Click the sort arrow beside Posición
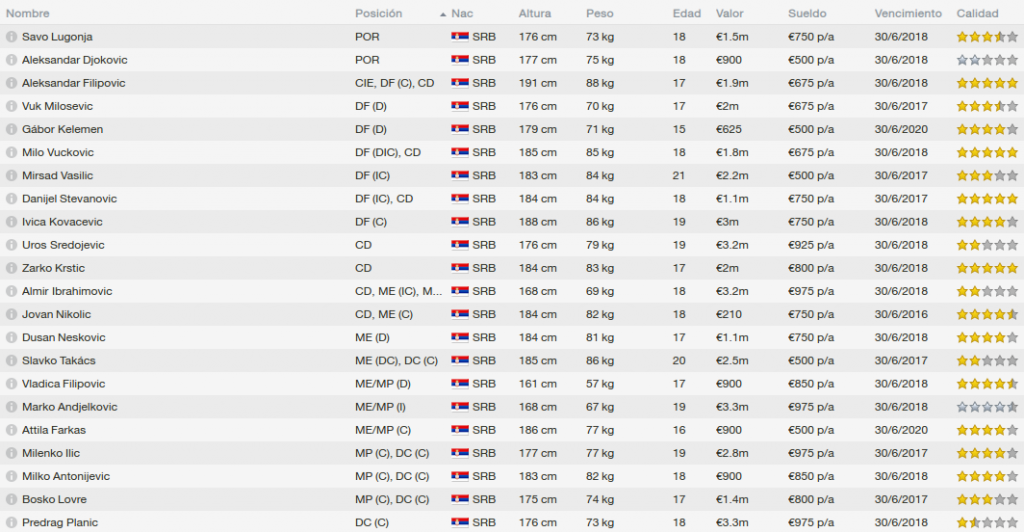 [x=443, y=14]
